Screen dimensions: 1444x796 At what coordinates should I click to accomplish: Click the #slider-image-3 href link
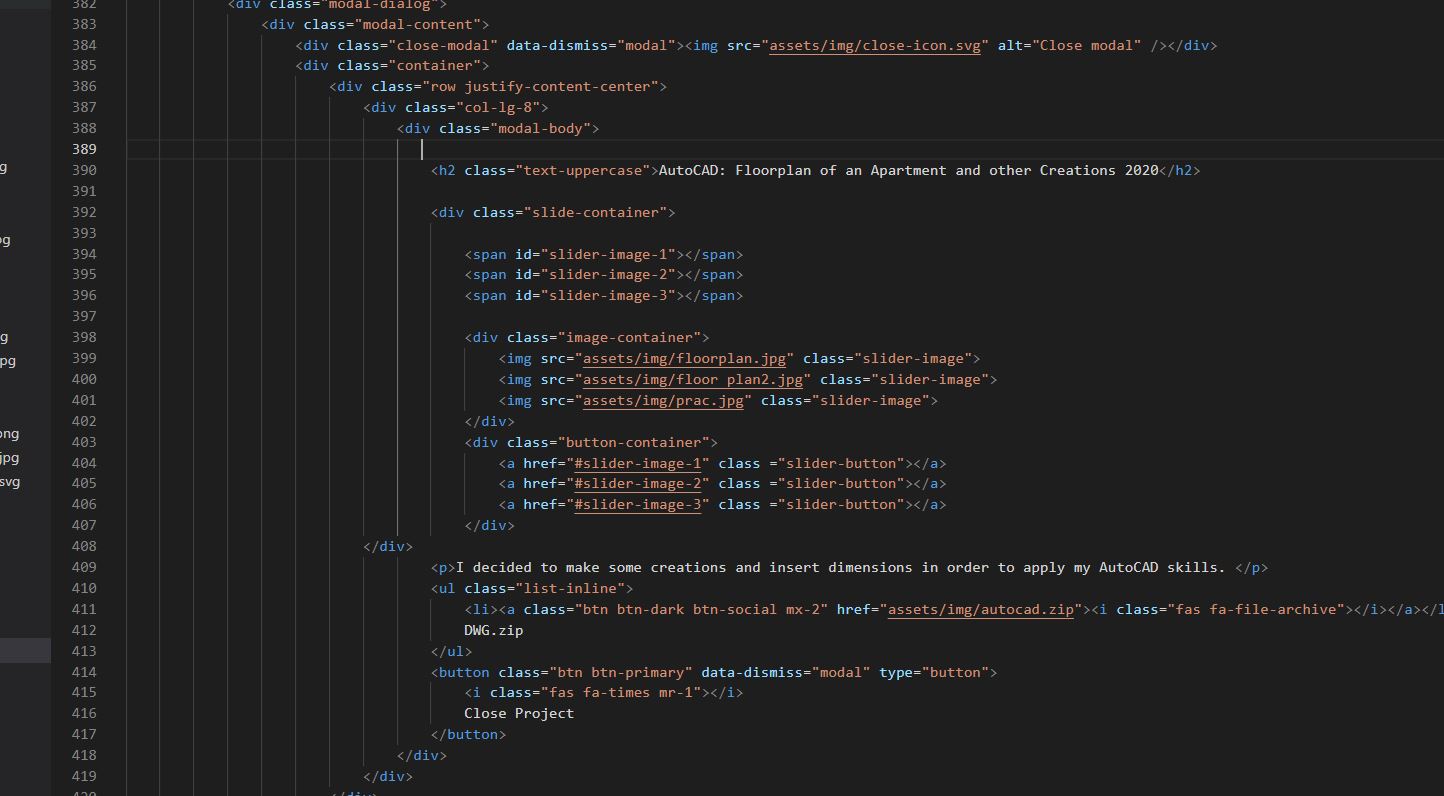coord(637,504)
